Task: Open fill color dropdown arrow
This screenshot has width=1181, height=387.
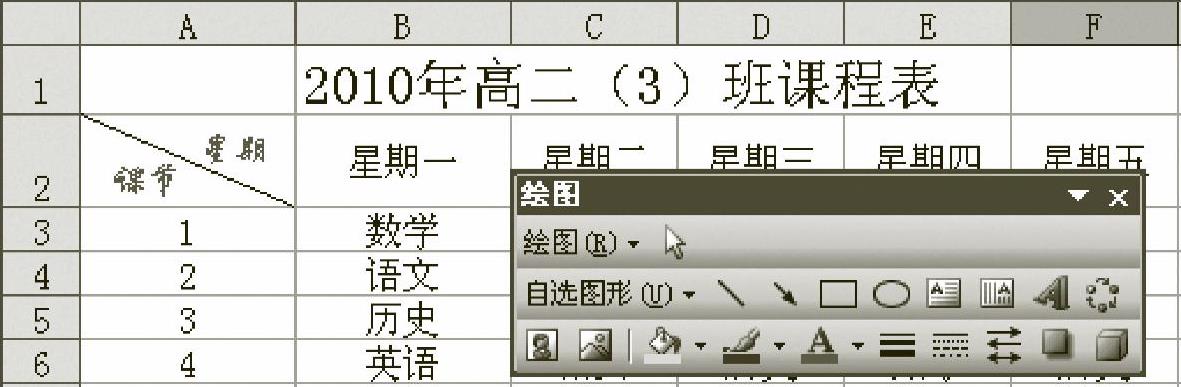Action: 700,346
